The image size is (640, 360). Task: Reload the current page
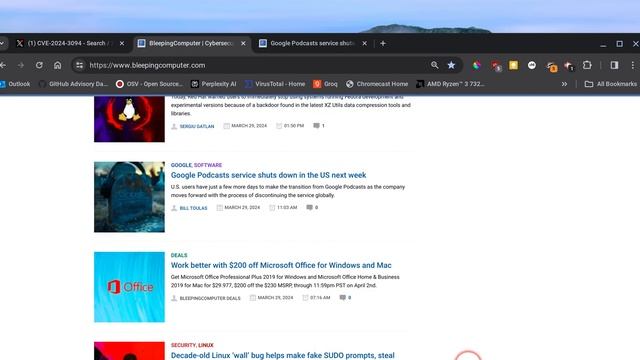[39, 65]
